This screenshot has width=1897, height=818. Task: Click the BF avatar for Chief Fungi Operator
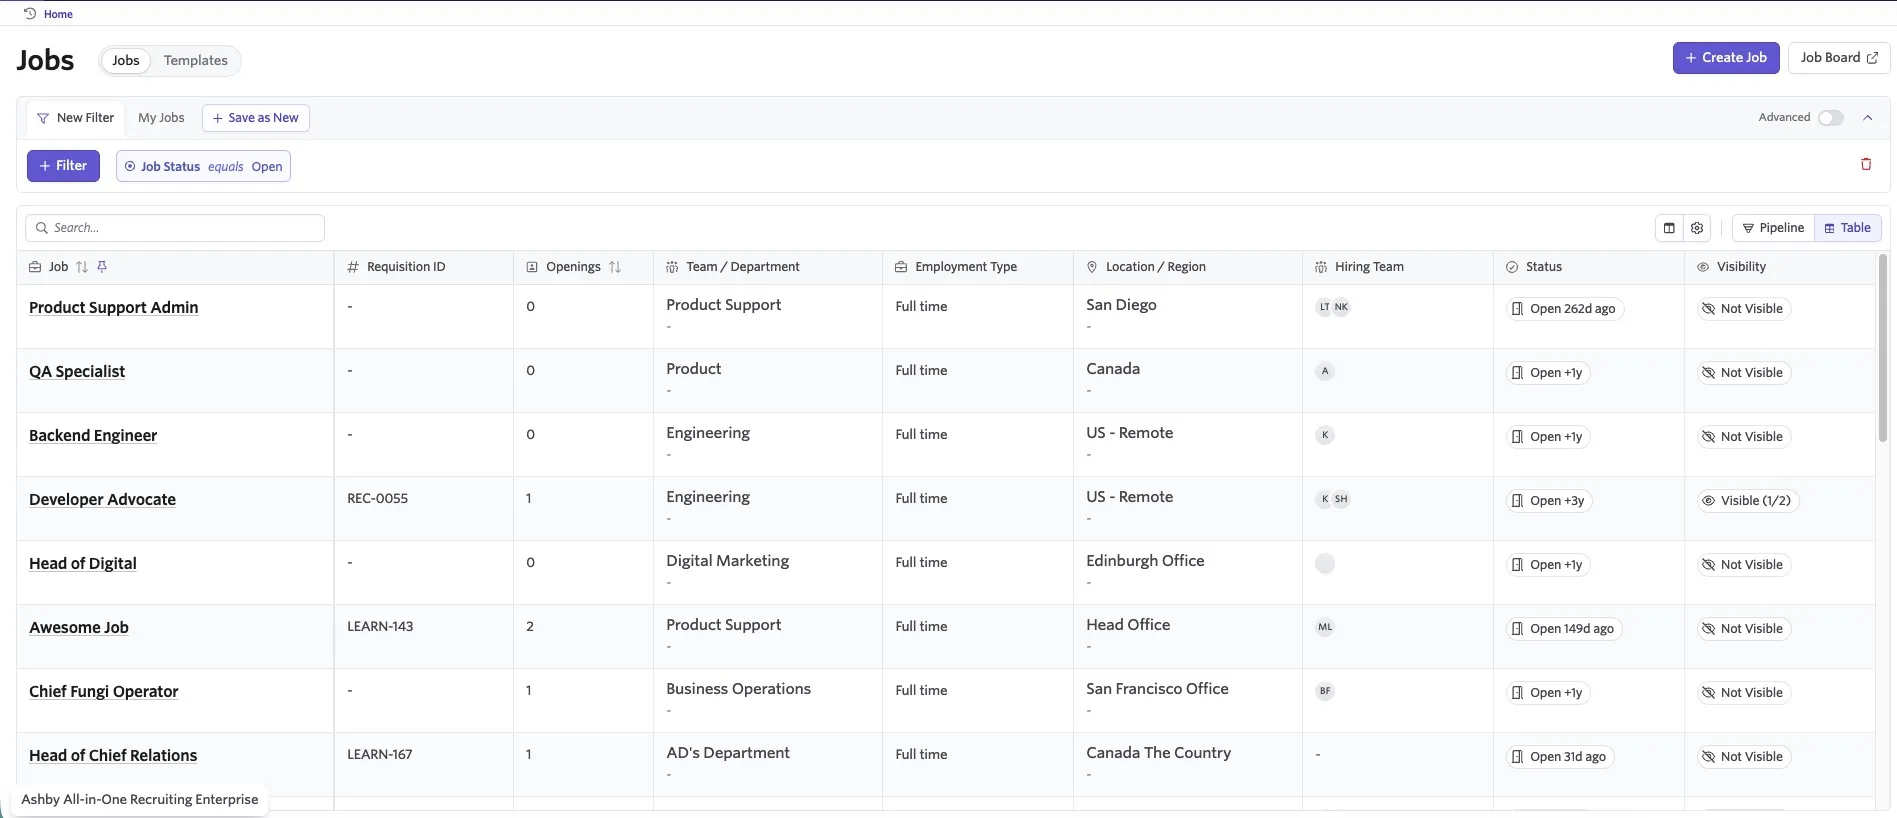1325,691
